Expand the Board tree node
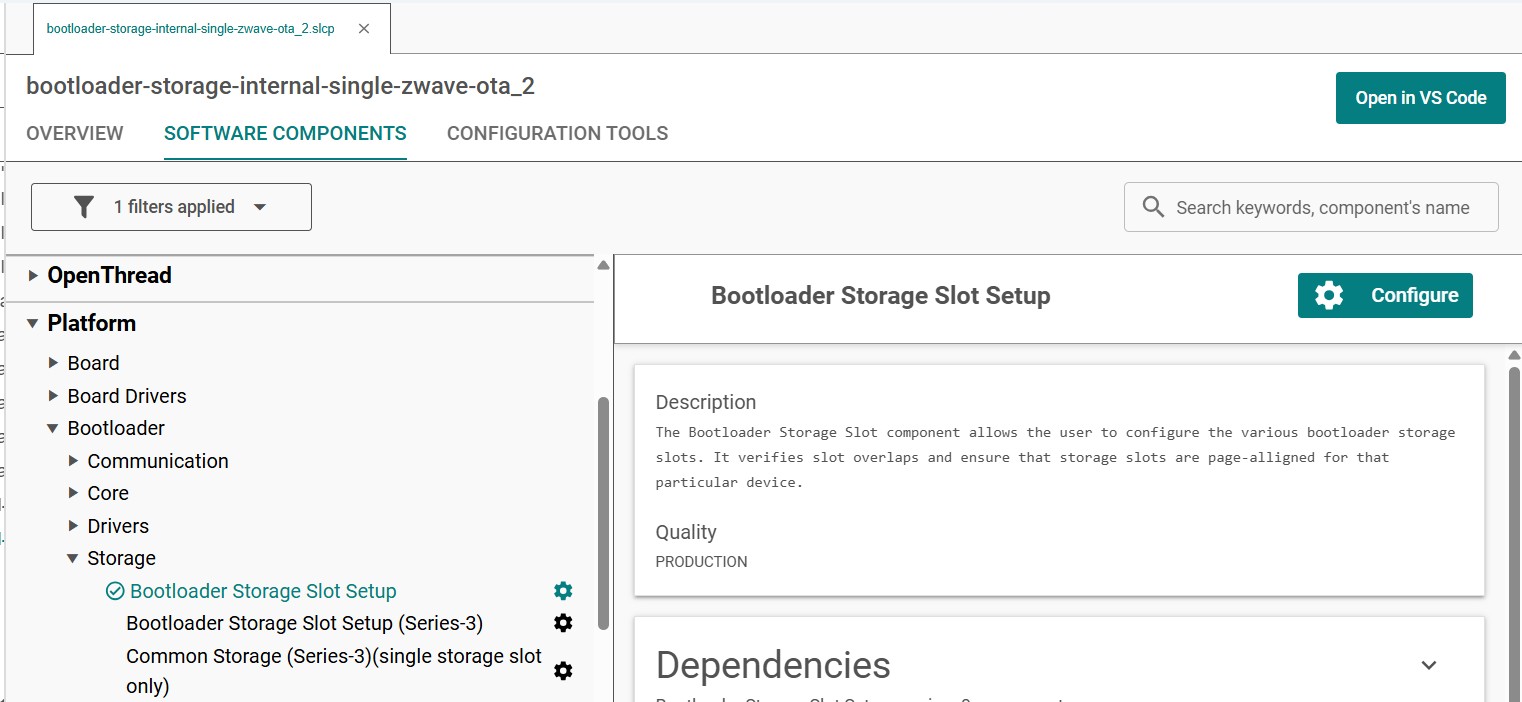1522x702 pixels. [x=53, y=363]
